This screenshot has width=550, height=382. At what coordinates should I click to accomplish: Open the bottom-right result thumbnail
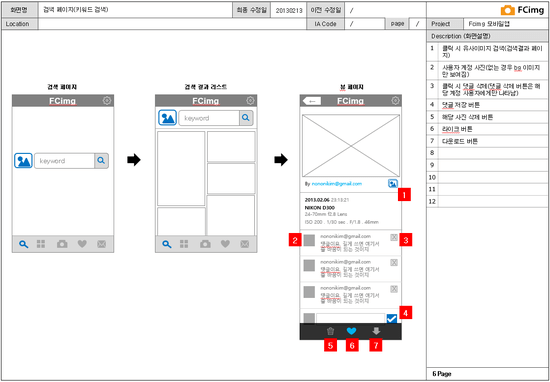click(231, 215)
